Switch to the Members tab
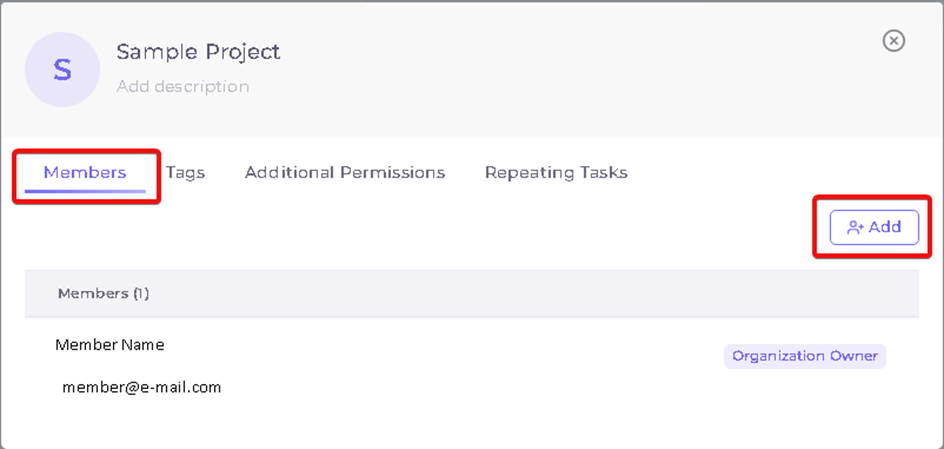This screenshot has height=449, width=944. [x=85, y=173]
